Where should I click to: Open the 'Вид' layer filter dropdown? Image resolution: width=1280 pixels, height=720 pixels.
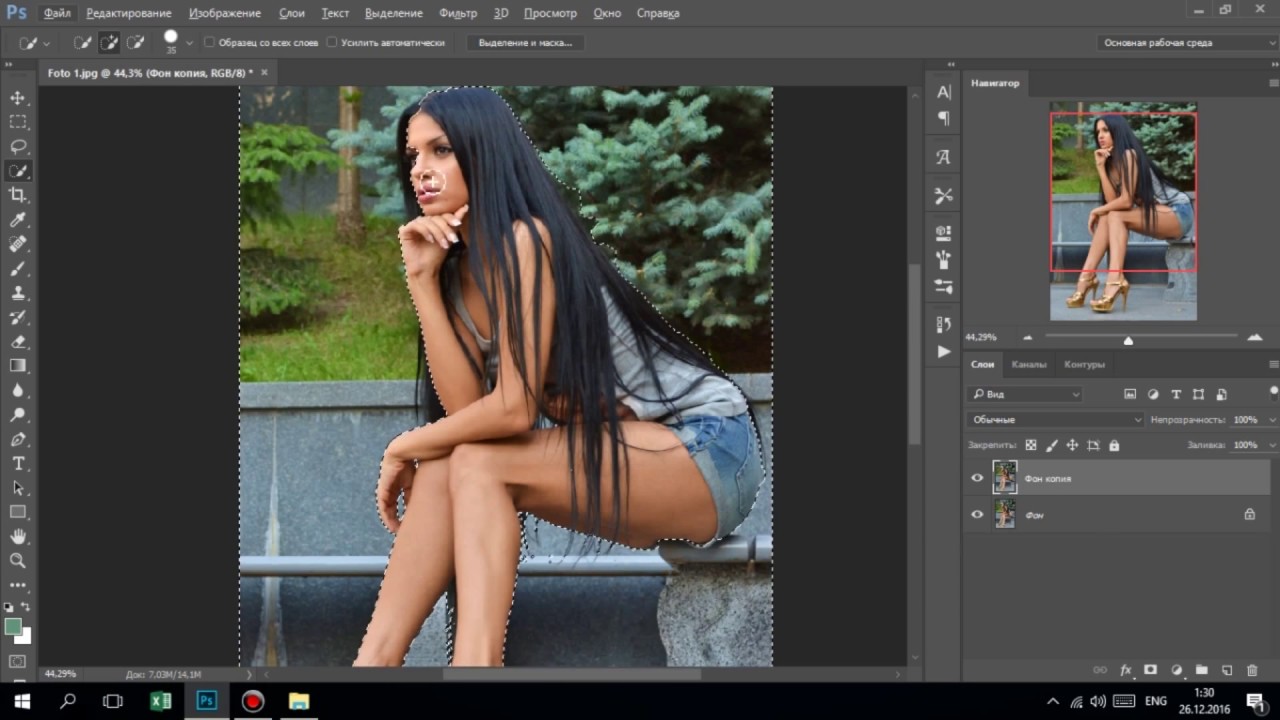(1025, 394)
